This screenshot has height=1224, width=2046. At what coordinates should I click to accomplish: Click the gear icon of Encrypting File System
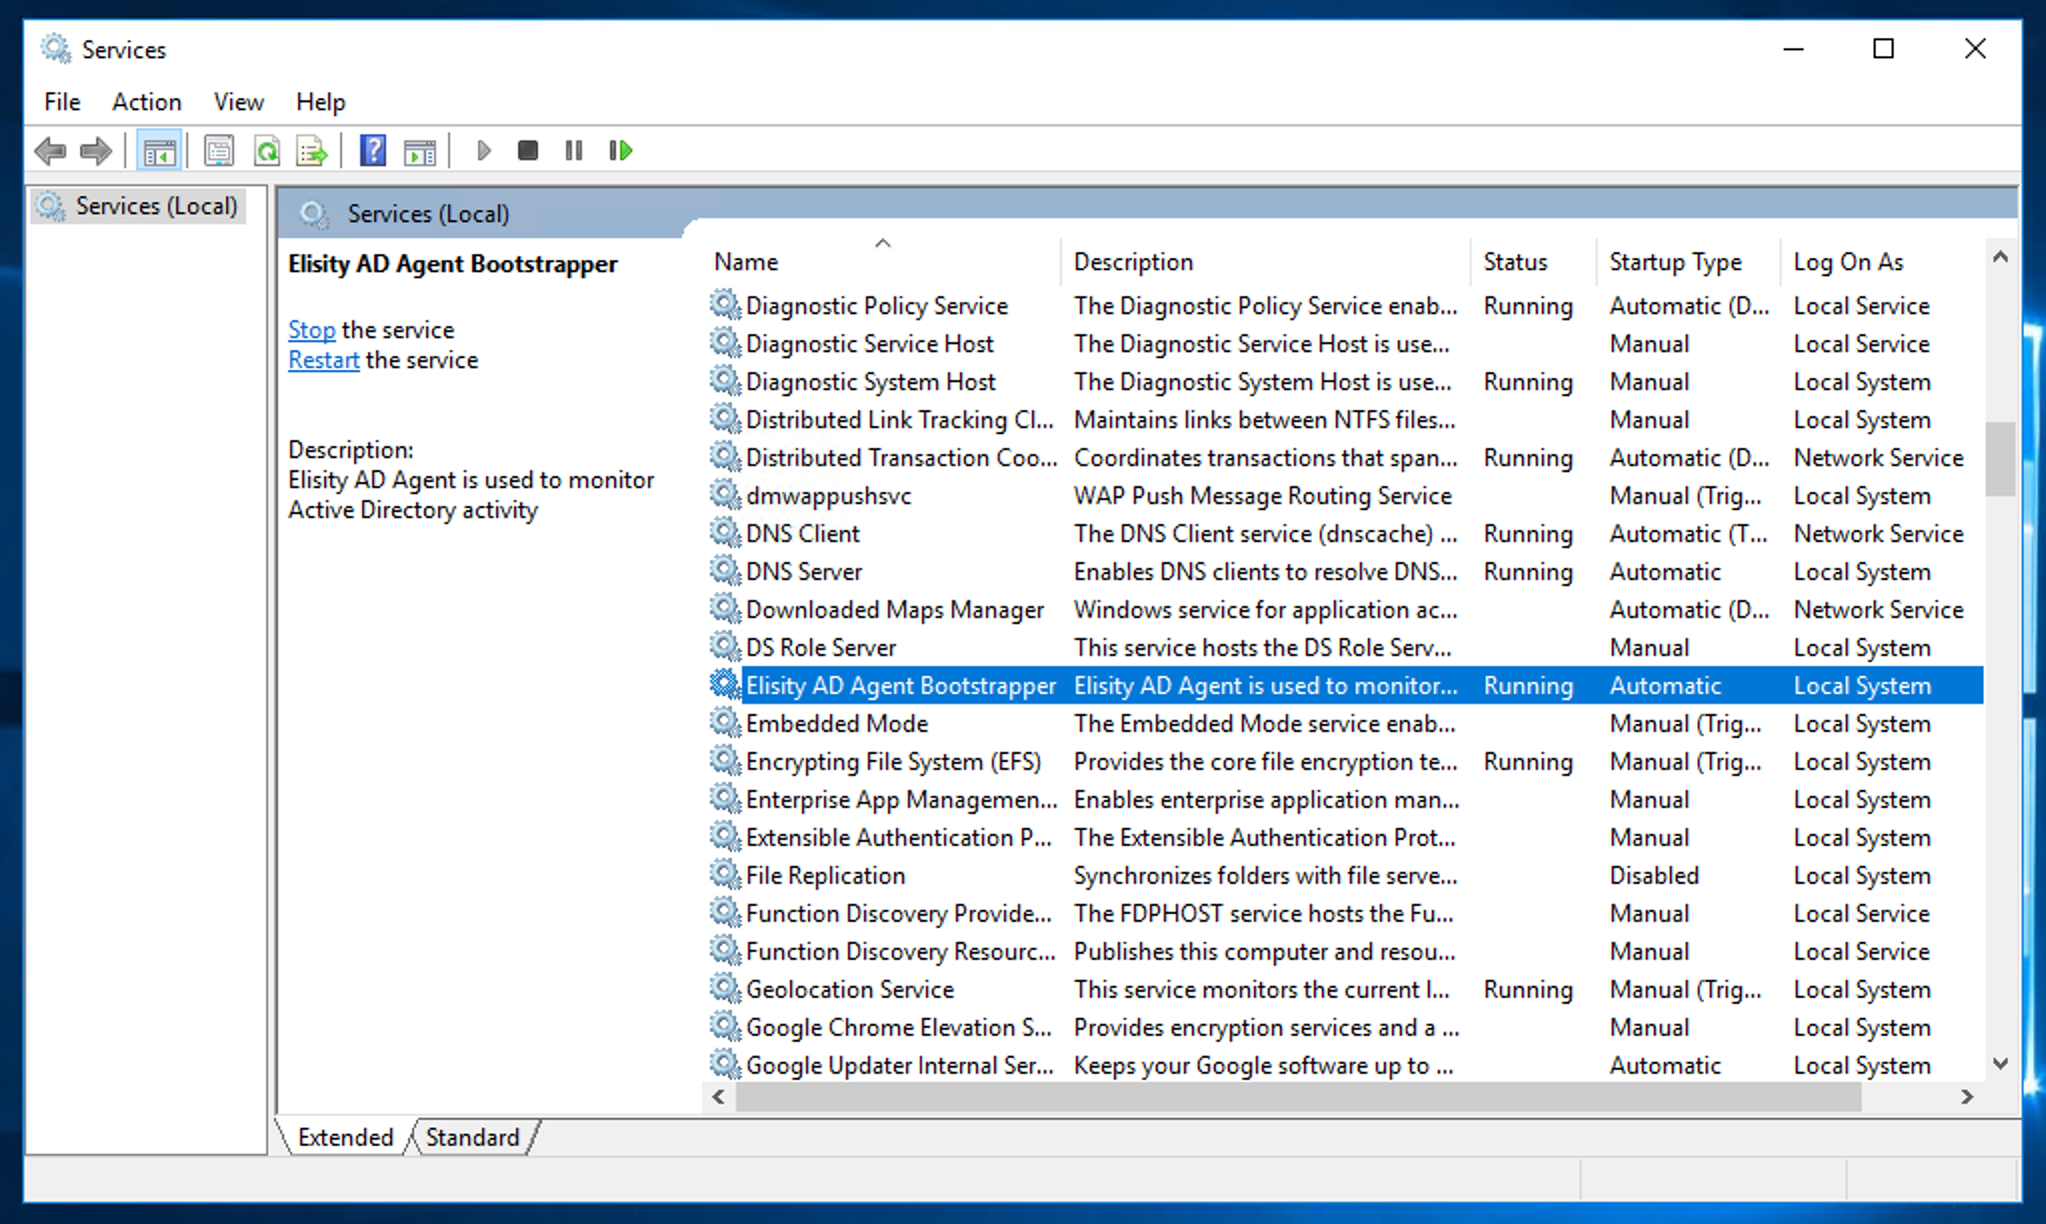(725, 761)
